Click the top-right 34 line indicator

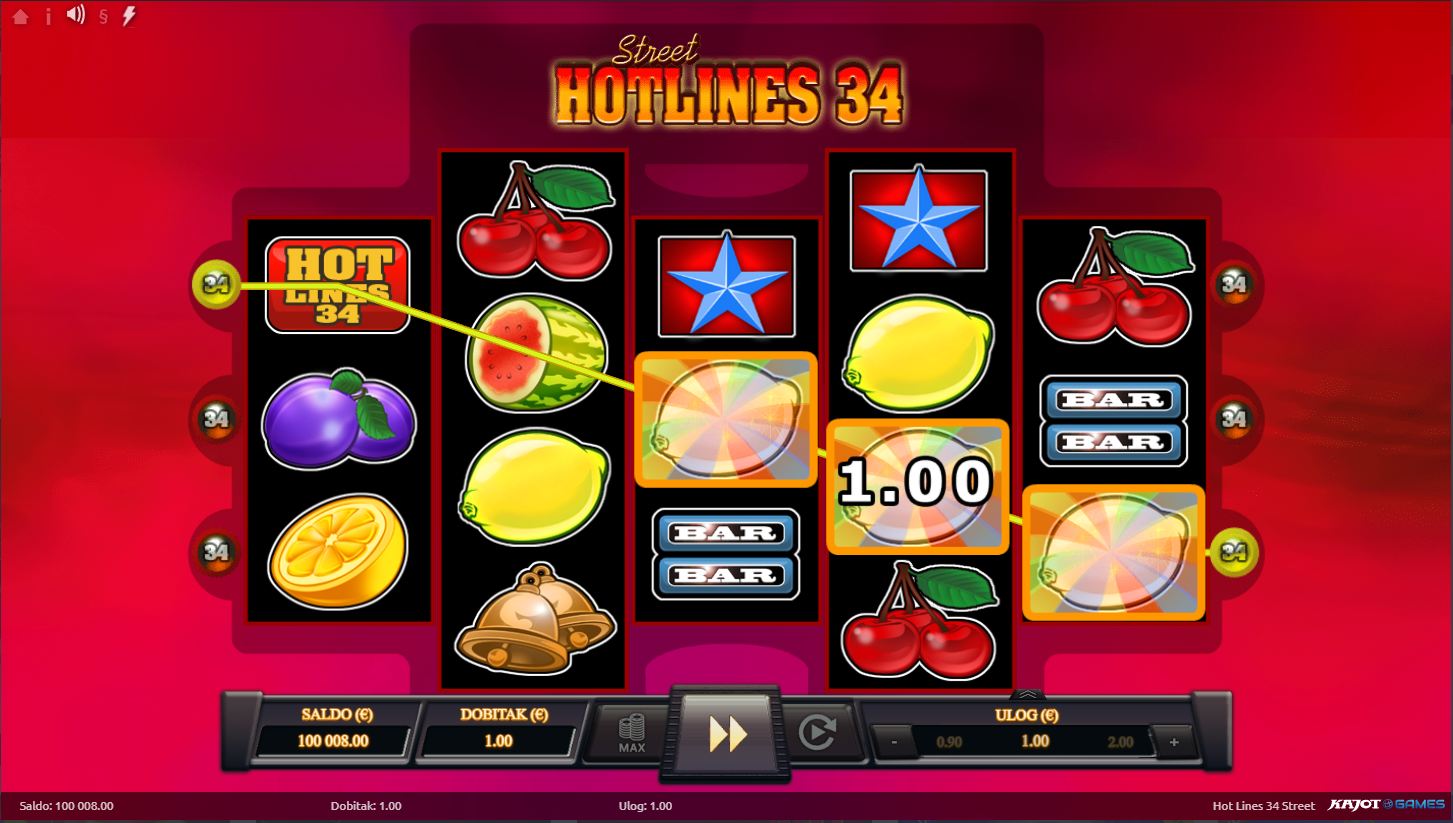1234,285
